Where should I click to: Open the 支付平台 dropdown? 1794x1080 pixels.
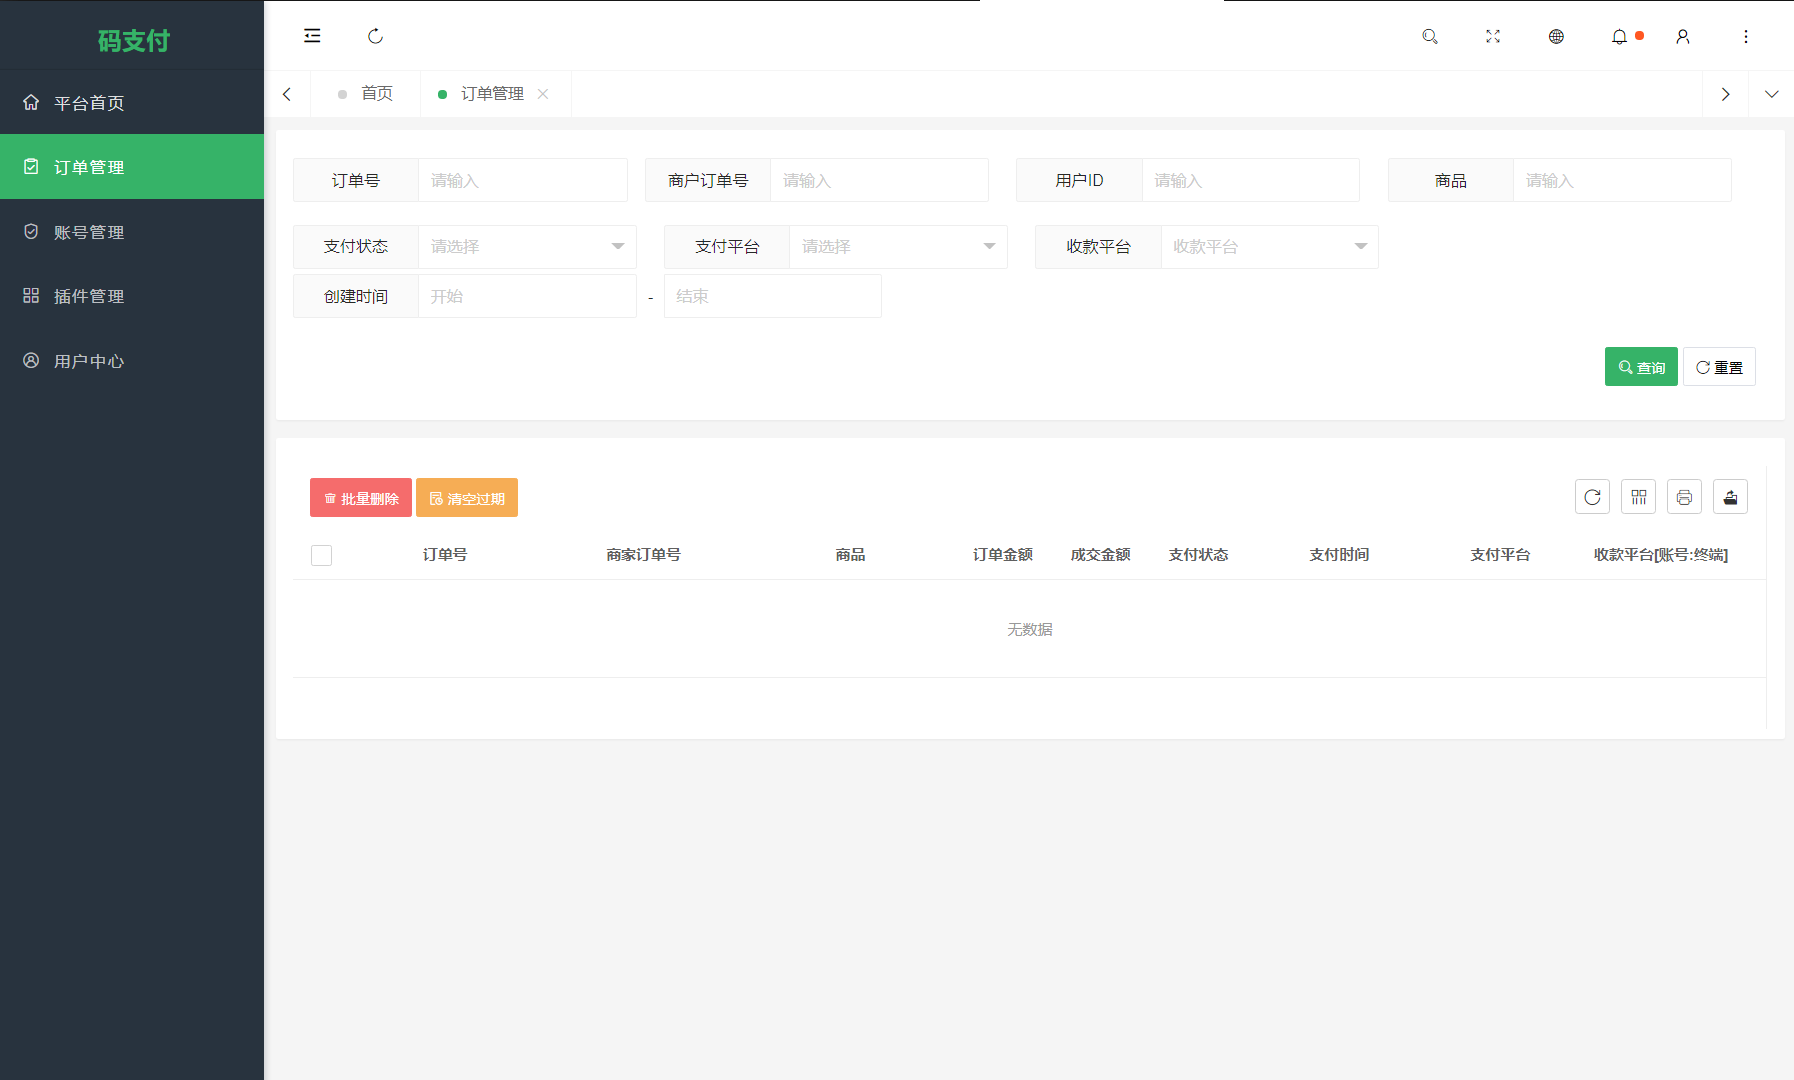[897, 246]
